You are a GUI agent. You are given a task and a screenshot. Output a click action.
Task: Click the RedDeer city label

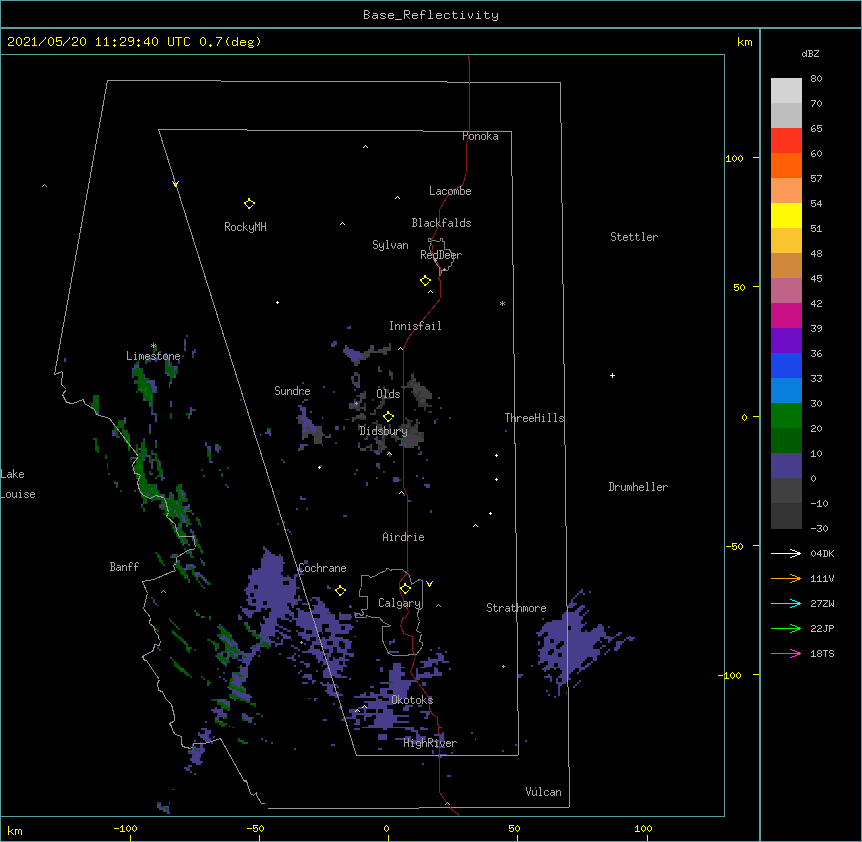441,255
